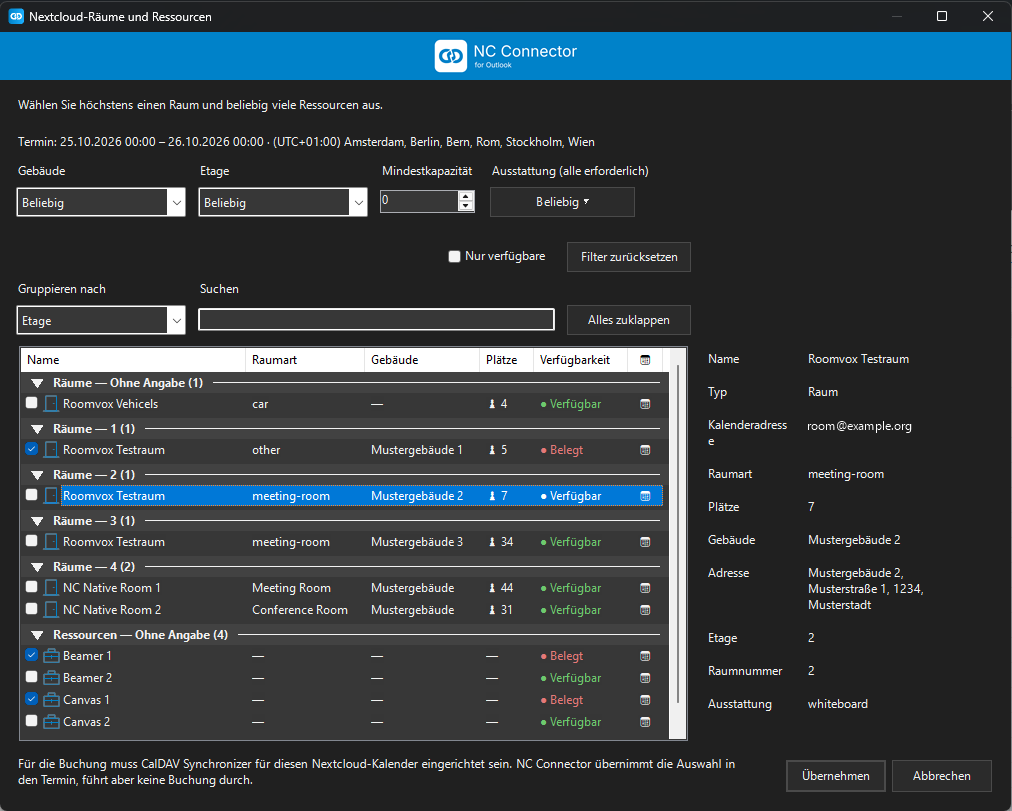Click the door icon beside Roomvox Vehicels
The image size is (1012, 811).
pyautogui.click(x=51, y=404)
